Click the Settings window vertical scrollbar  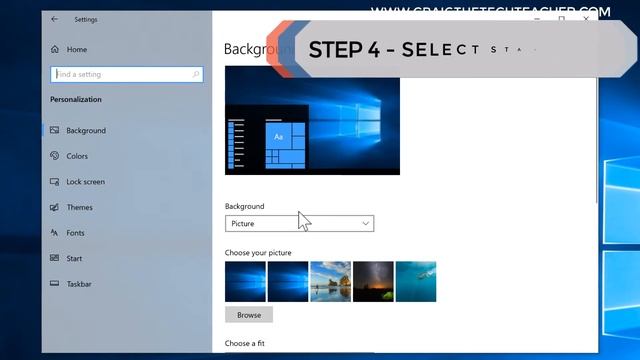click(597, 139)
